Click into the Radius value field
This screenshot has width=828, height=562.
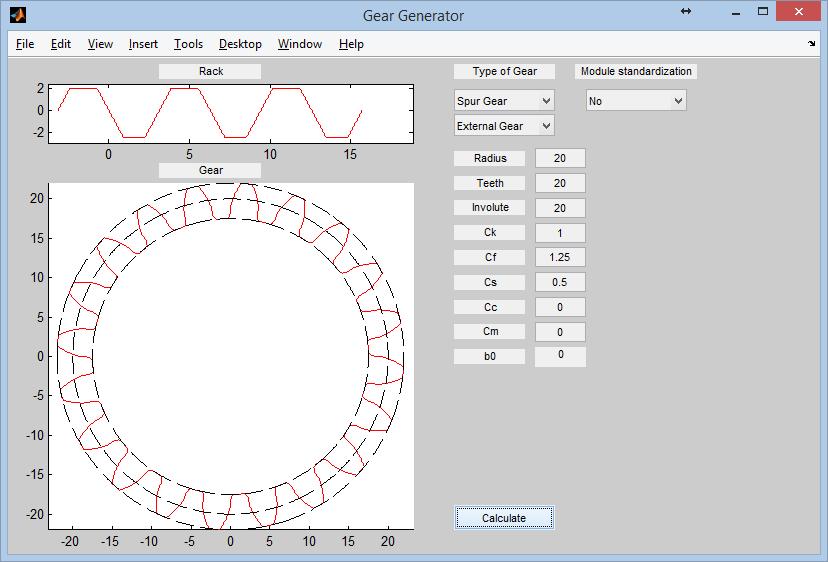pyautogui.click(x=560, y=158)
